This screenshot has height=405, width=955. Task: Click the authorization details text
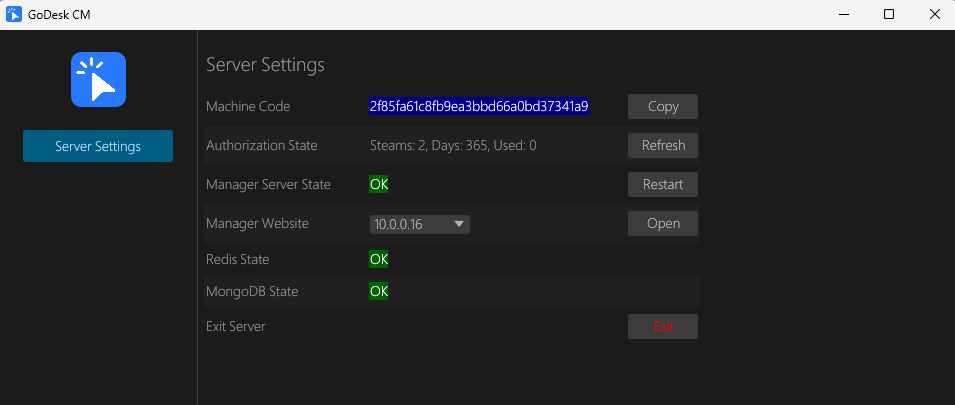[453, 145]
